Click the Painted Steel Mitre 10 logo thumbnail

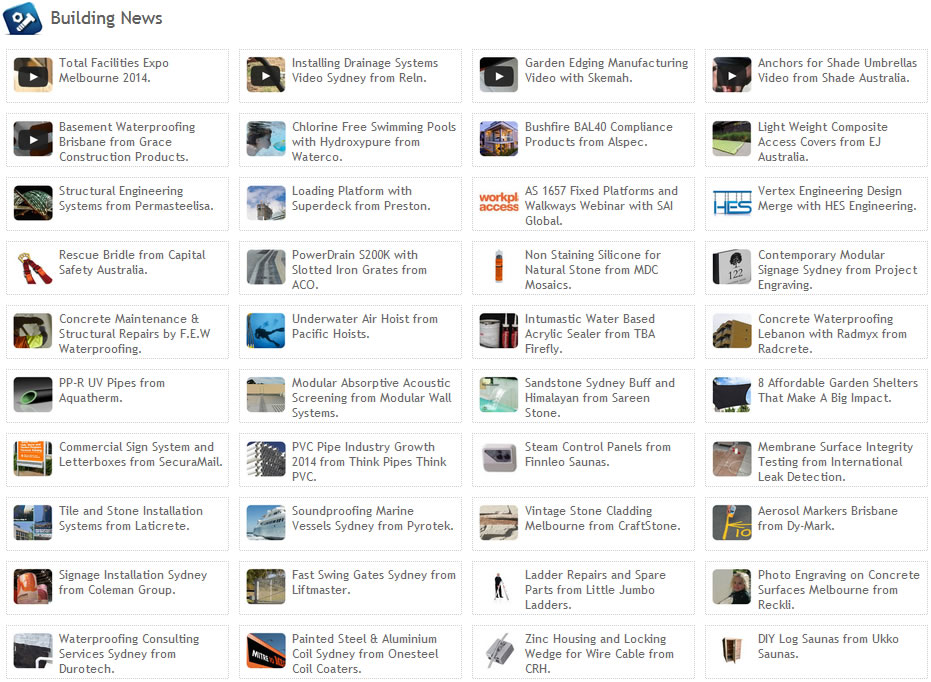pyautogui.click(x=266, y=651)
